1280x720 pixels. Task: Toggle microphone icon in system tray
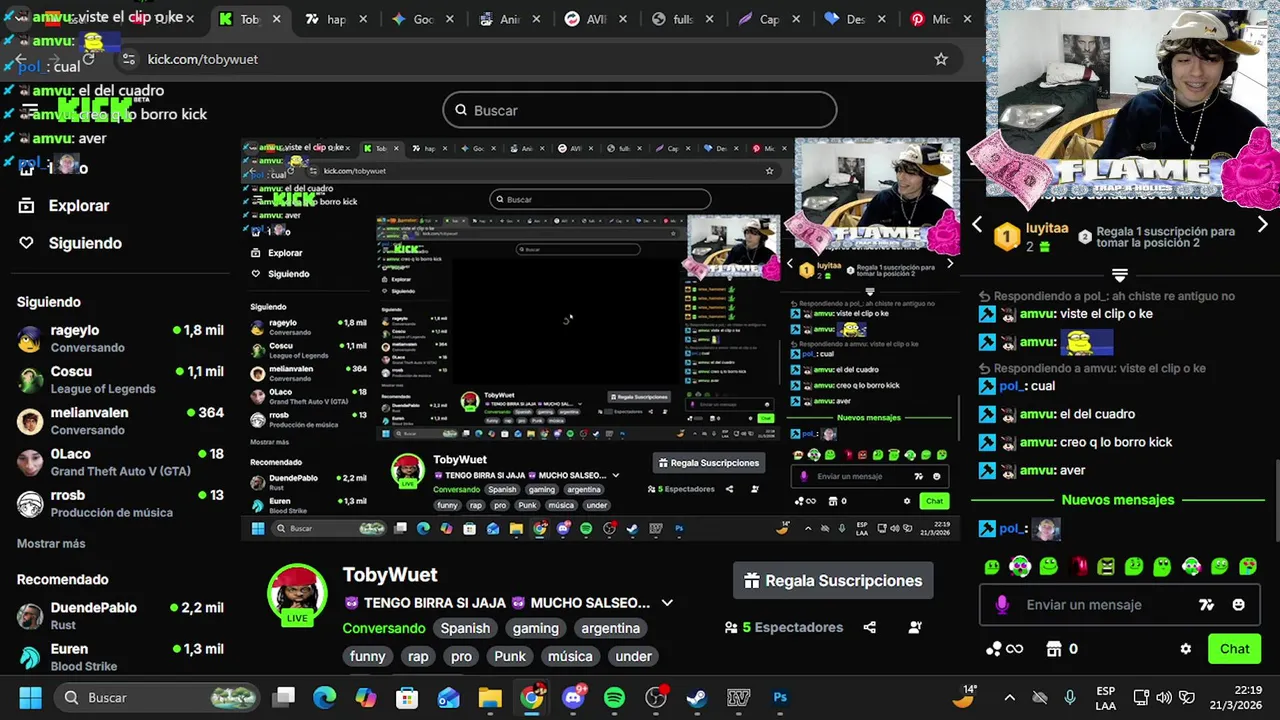point(1070,698)
